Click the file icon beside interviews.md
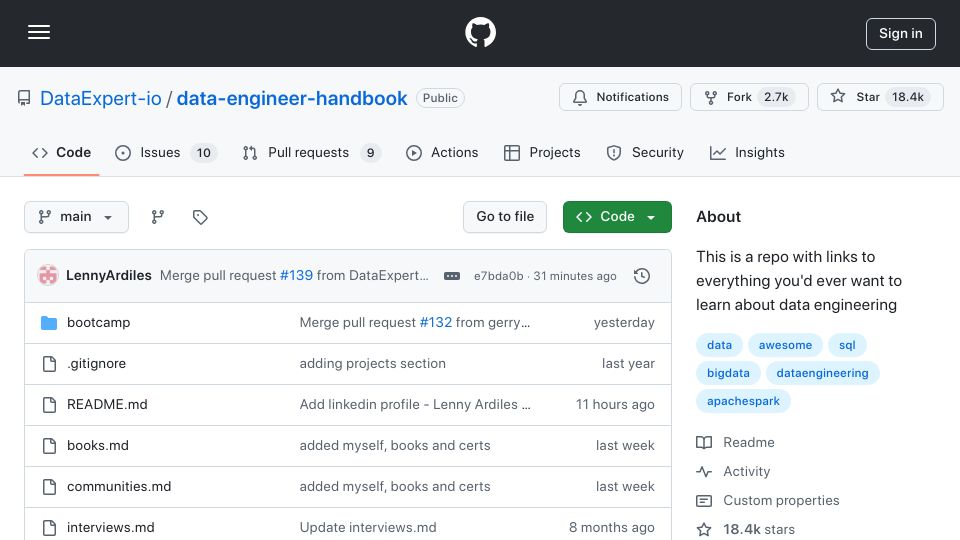960x540 pixels. pyautogui.click(x=49, y=528)
